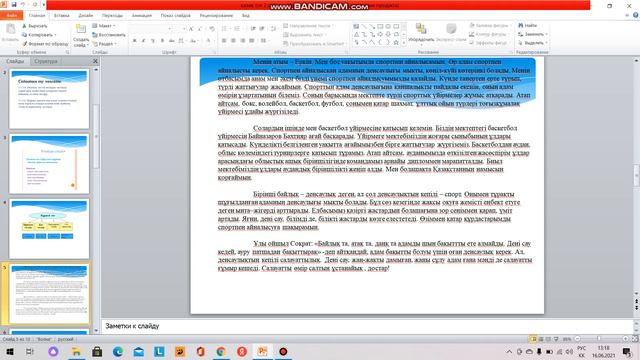640x360 pixels.
Task: Adjust the zoom slider in status bar
Action: [599, 339]
